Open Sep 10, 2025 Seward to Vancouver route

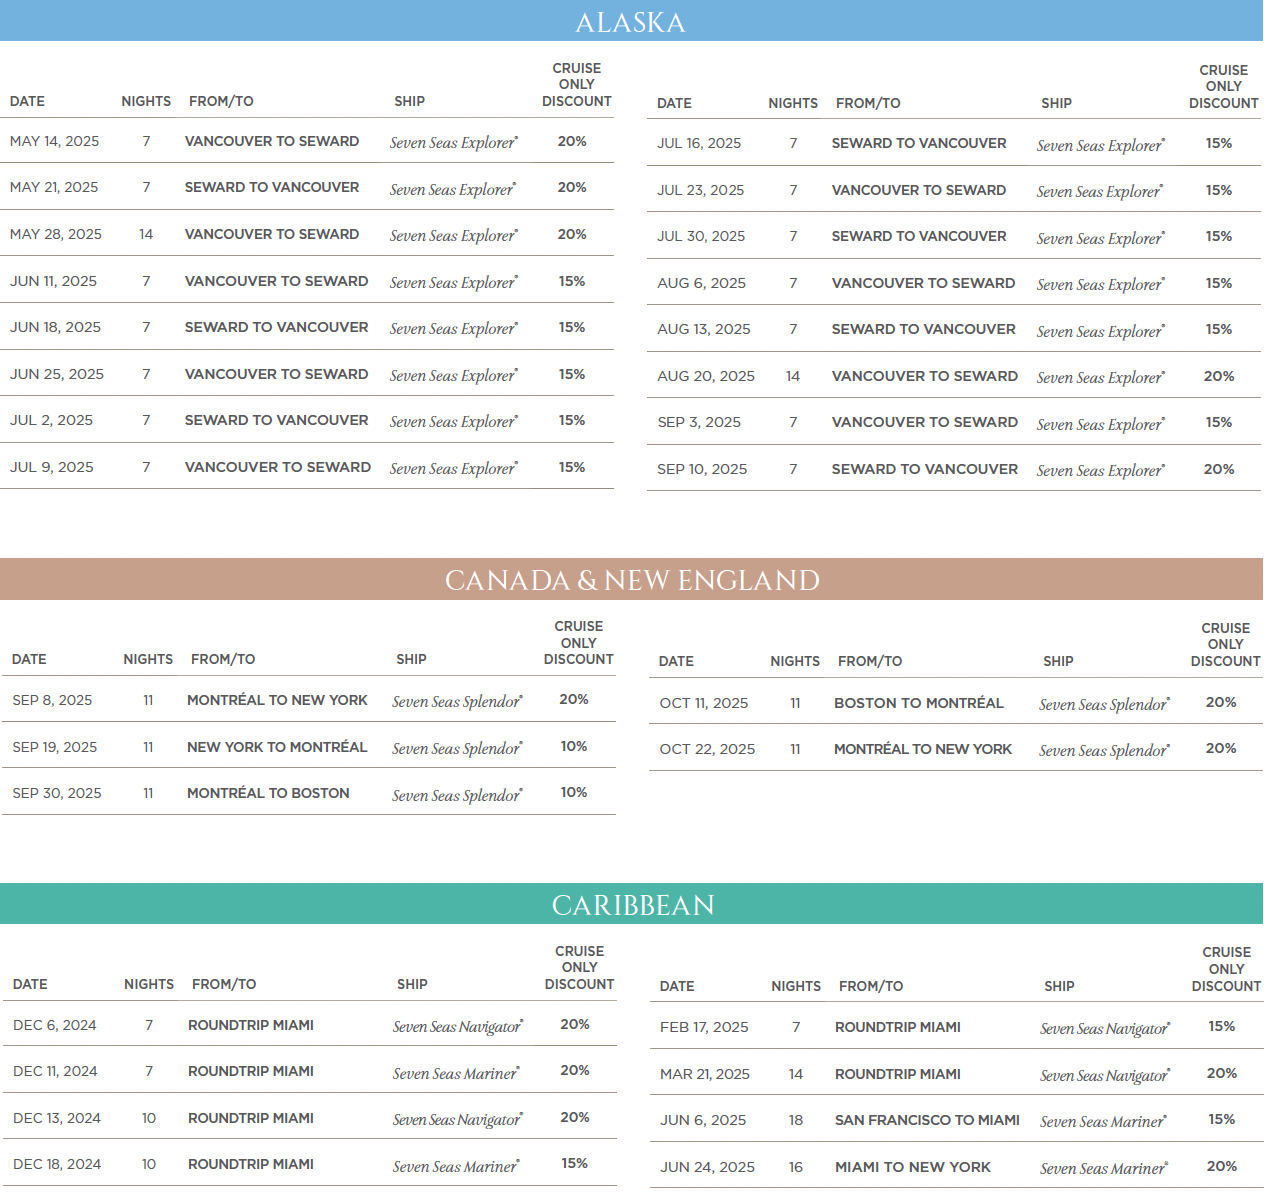pyautogui.click(x=924, y=469)
